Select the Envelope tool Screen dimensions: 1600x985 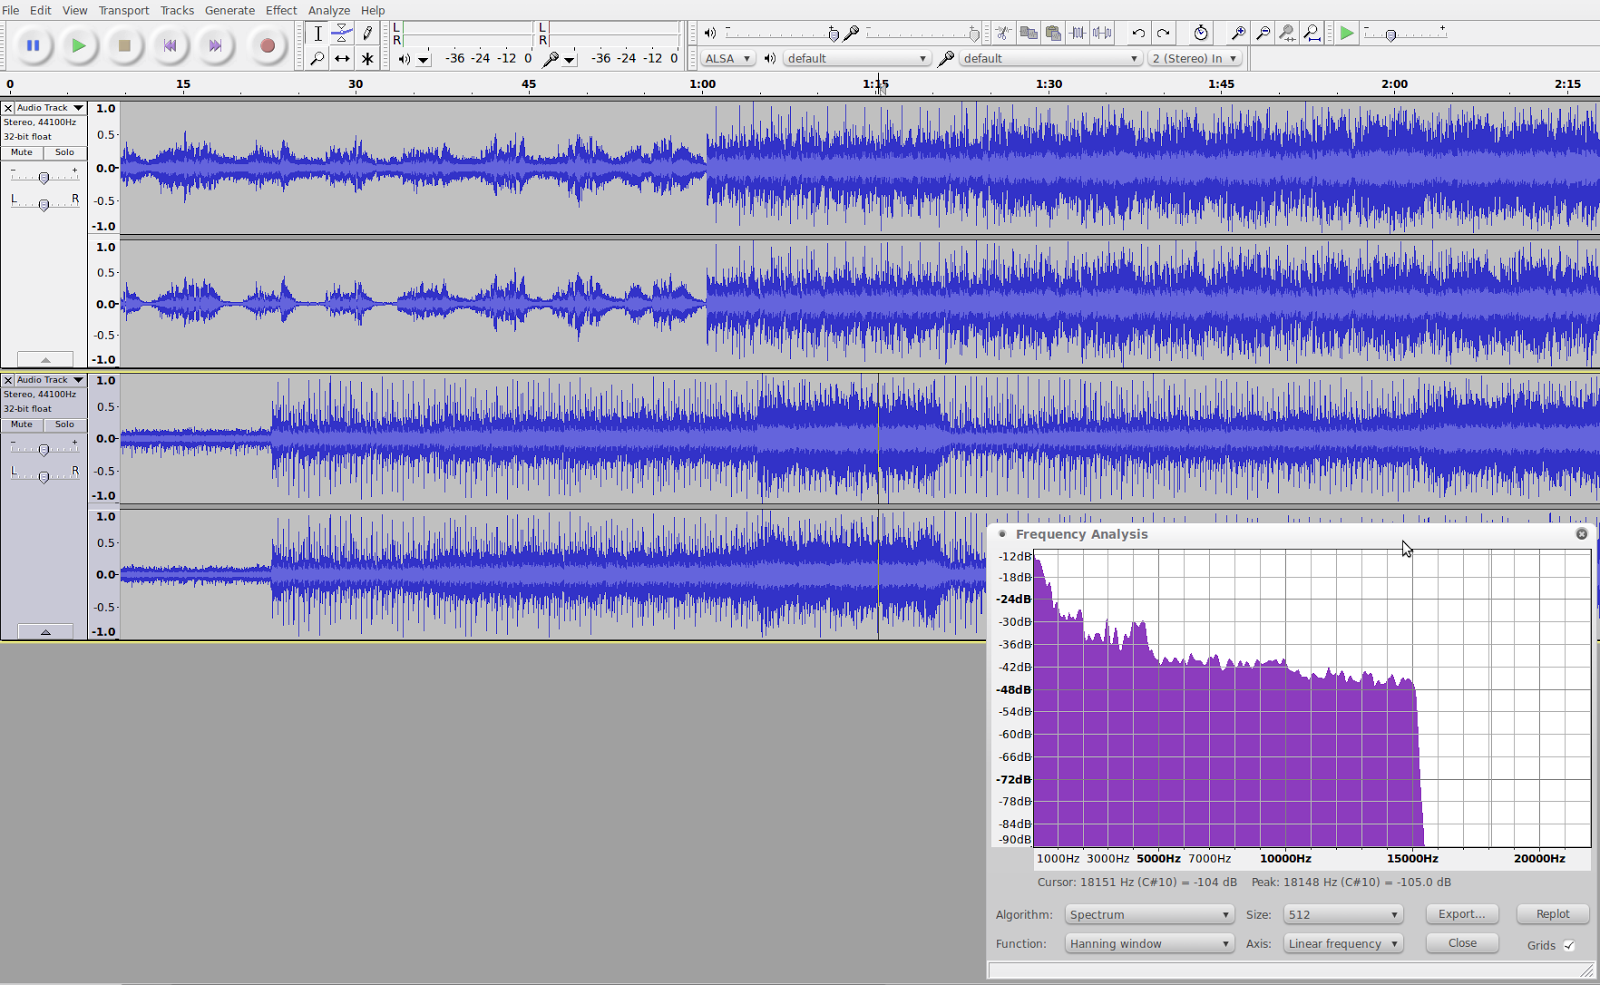click(x=342, y=33)
